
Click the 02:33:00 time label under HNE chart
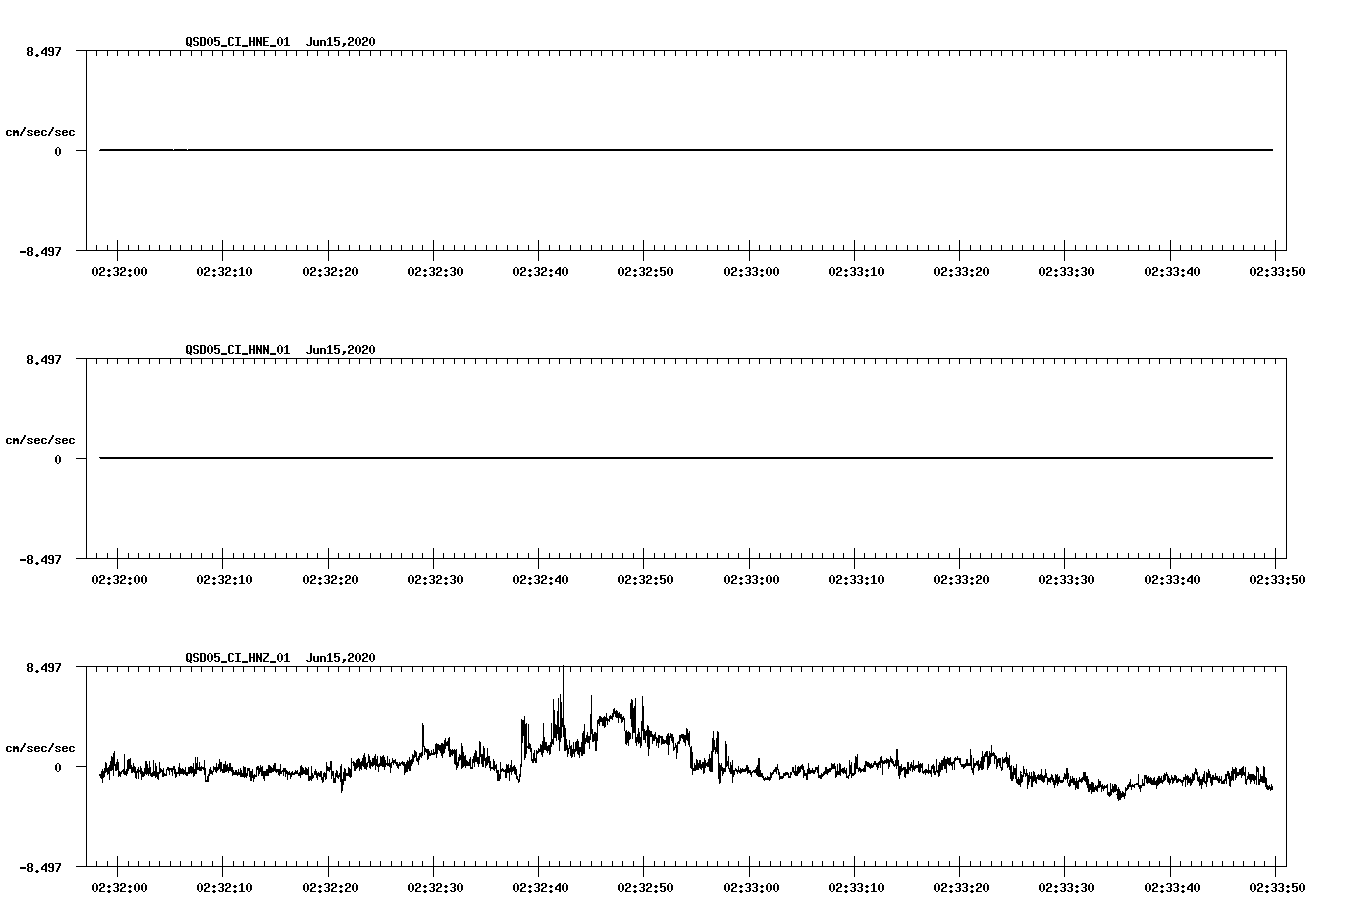(750, 271)
